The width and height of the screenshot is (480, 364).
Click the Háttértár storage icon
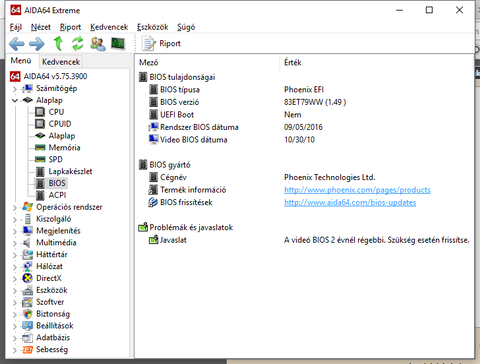click(27, 254)
